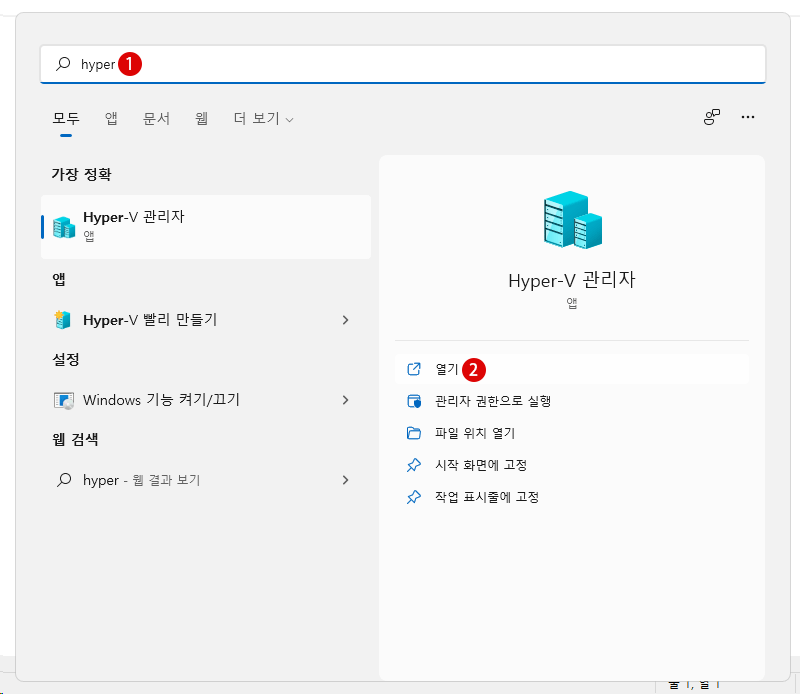Viewport: 800px width, 694px height.
Task: Click the magnifier icon beside the hyper web result
Action: coord(64,480)
